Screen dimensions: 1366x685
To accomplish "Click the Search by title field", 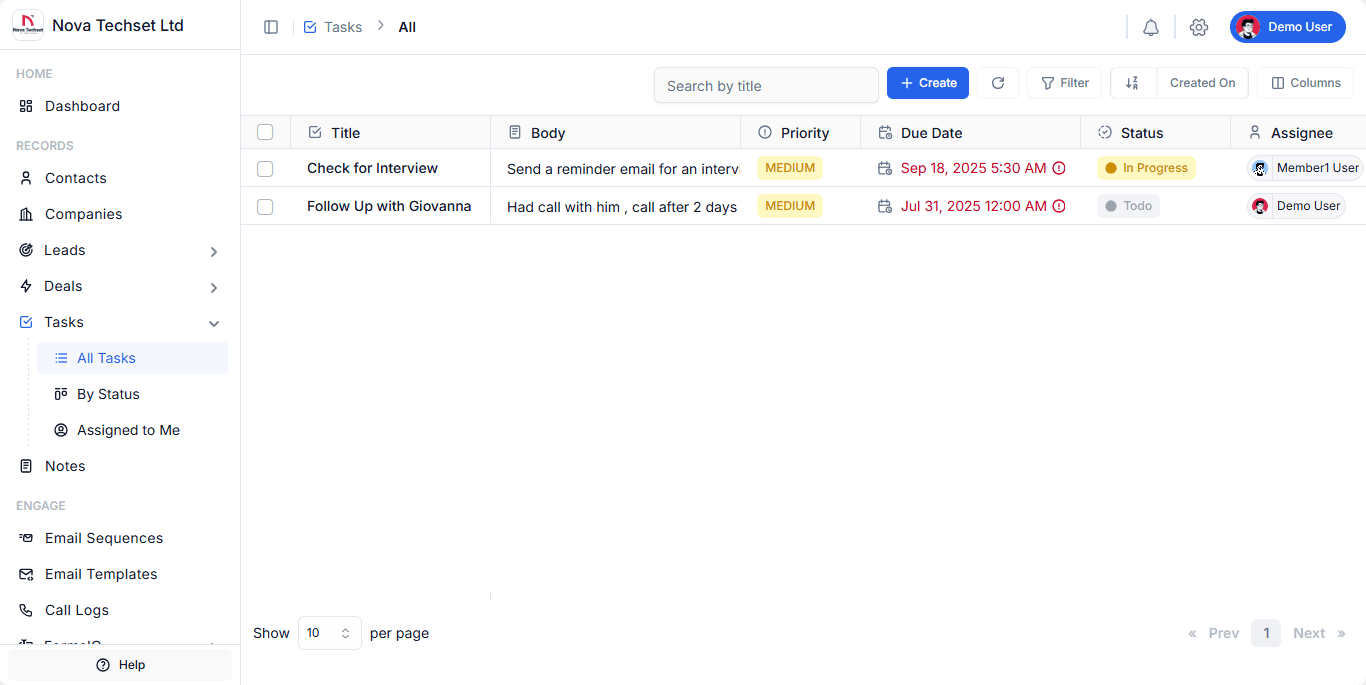I will (765, 85).
